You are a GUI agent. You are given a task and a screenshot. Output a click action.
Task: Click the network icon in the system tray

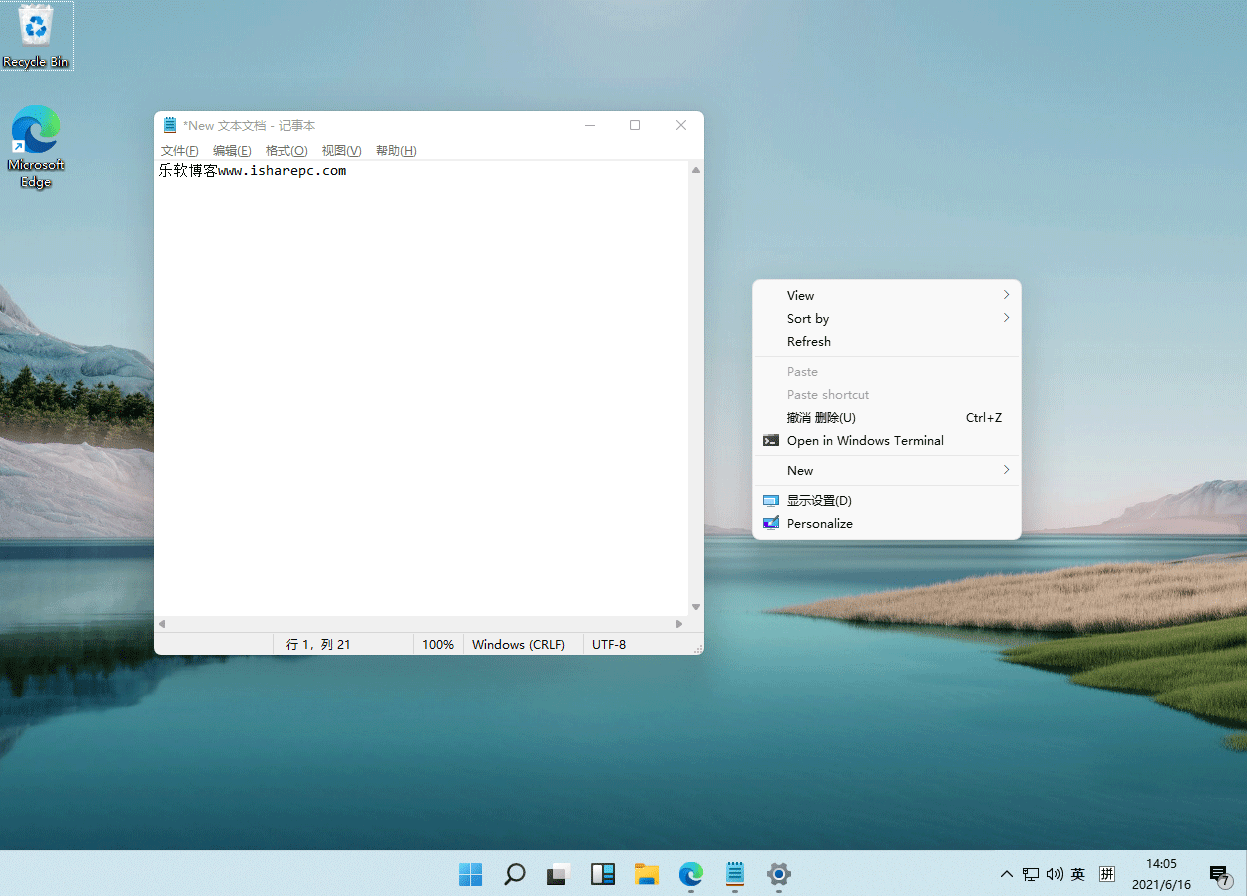(1029, 874)
